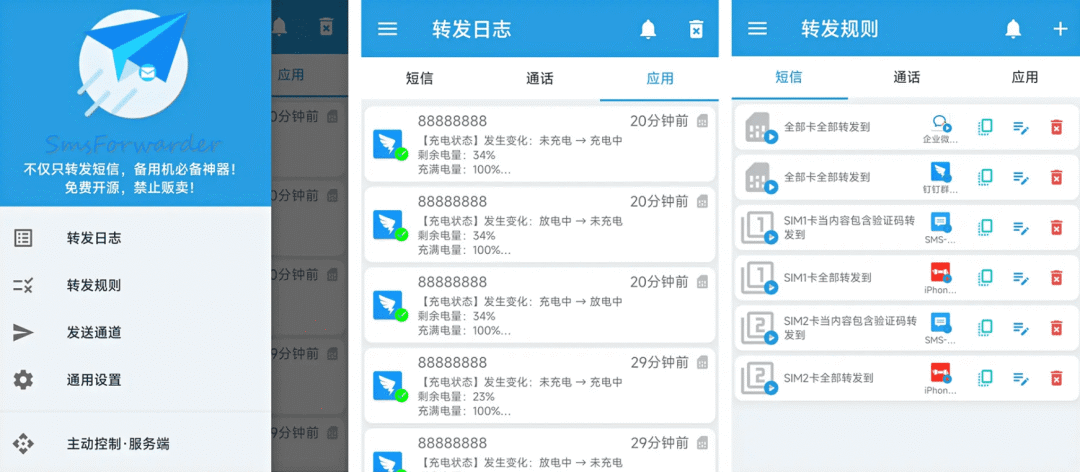This screenshot has height=472, width=1080.
Task: Clone the 全部卡 rule sending to 钉钉群
Action: (986, 177)
